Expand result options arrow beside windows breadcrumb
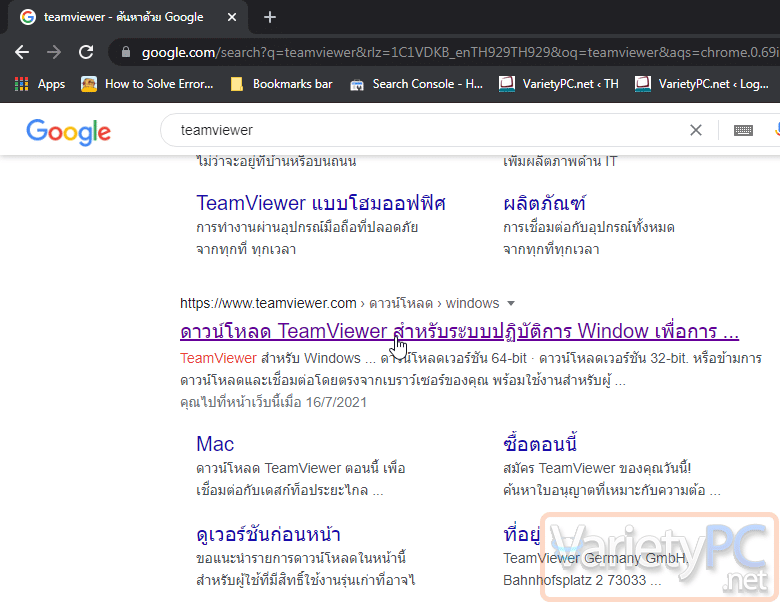The width and height of the screenshot is (780, 602). (x=511, y=303)
